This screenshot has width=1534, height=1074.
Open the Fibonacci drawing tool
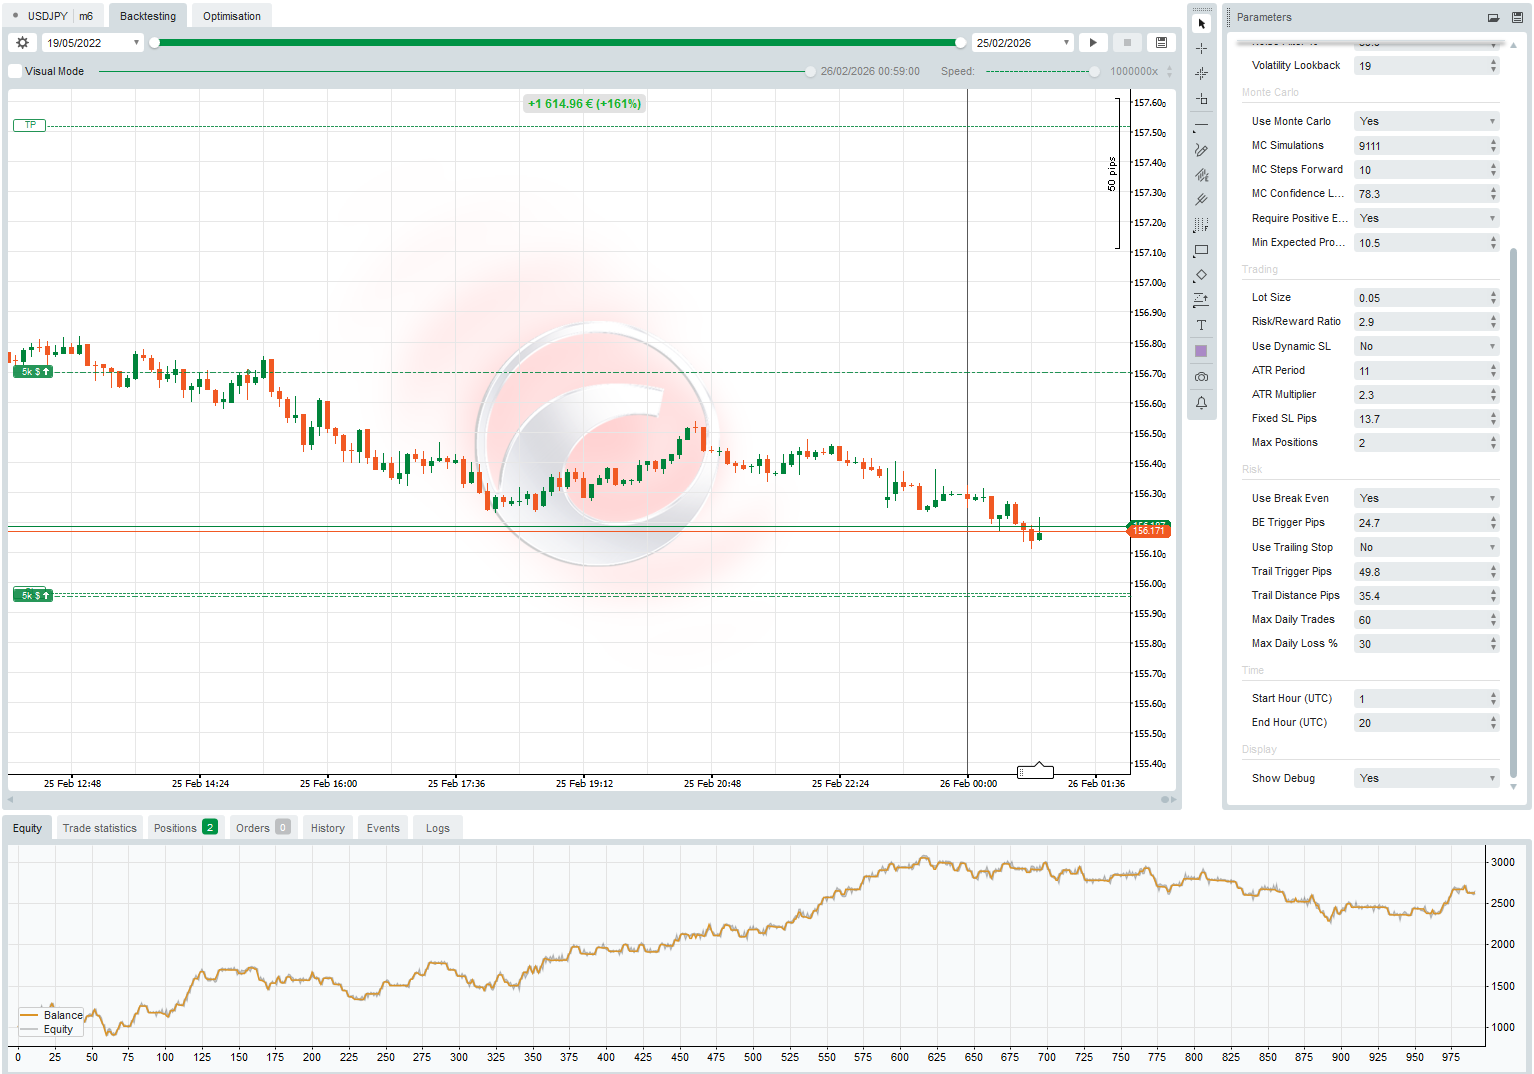(x=1202, y=225)
